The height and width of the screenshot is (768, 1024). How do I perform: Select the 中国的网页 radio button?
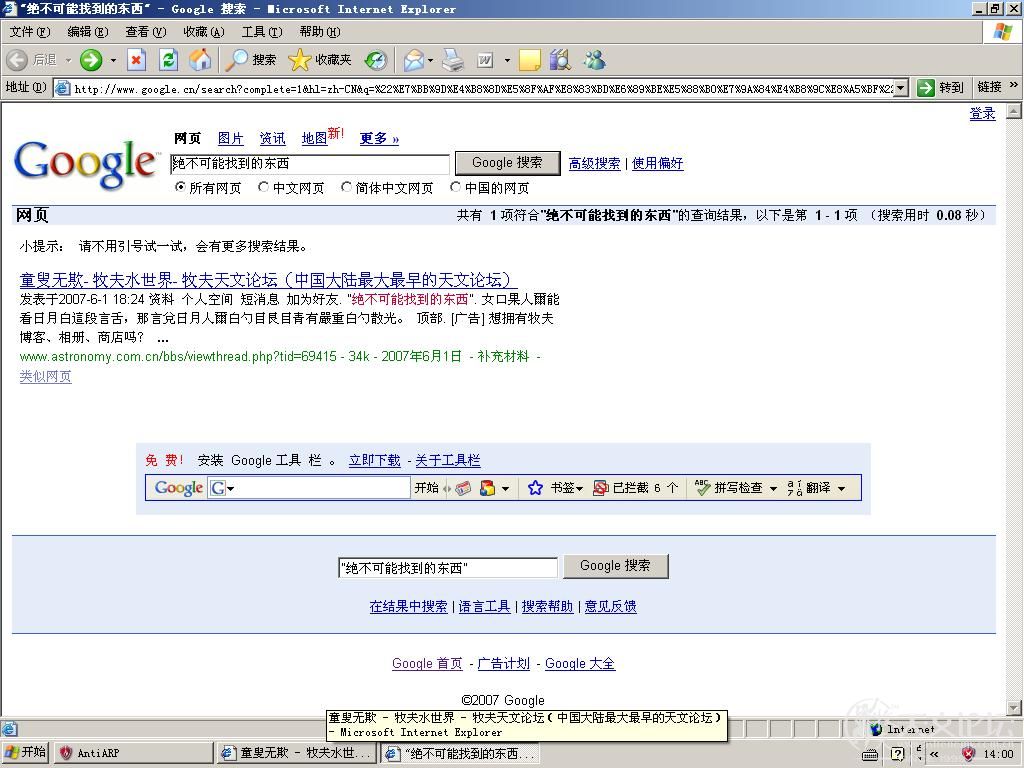click(455, 187)
